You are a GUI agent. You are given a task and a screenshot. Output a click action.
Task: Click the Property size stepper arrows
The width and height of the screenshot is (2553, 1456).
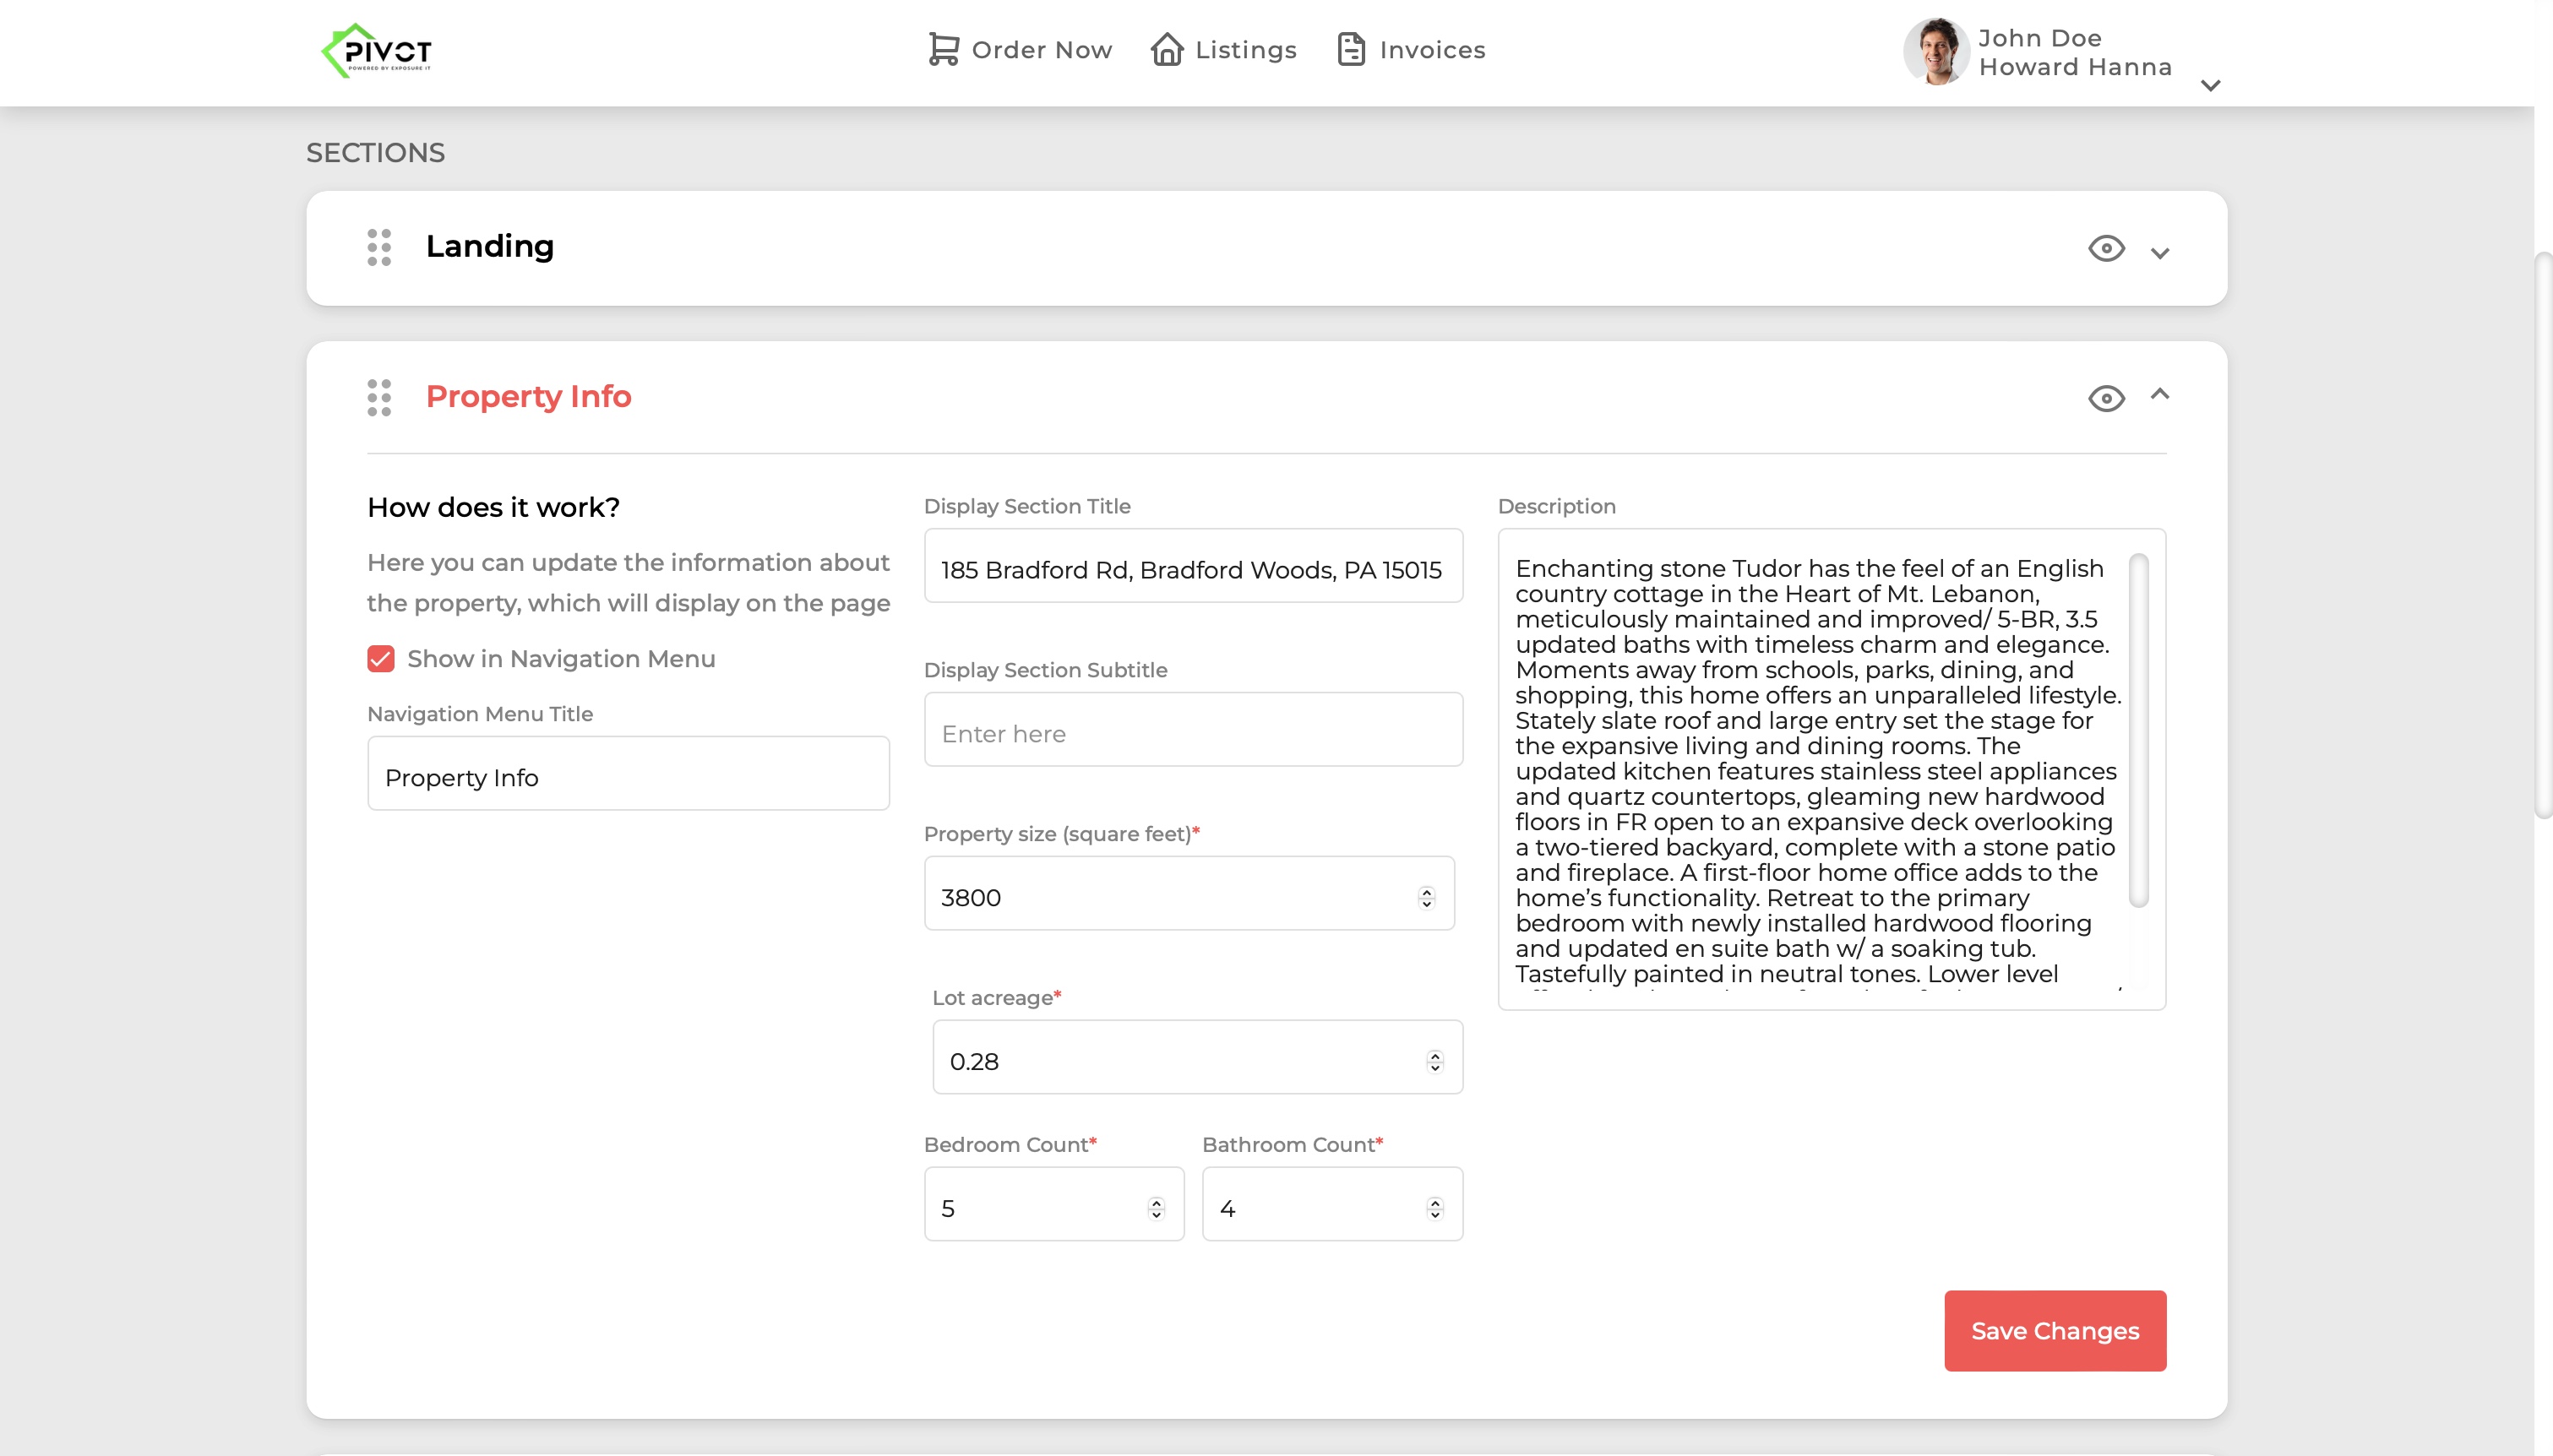click(1426, 897)
